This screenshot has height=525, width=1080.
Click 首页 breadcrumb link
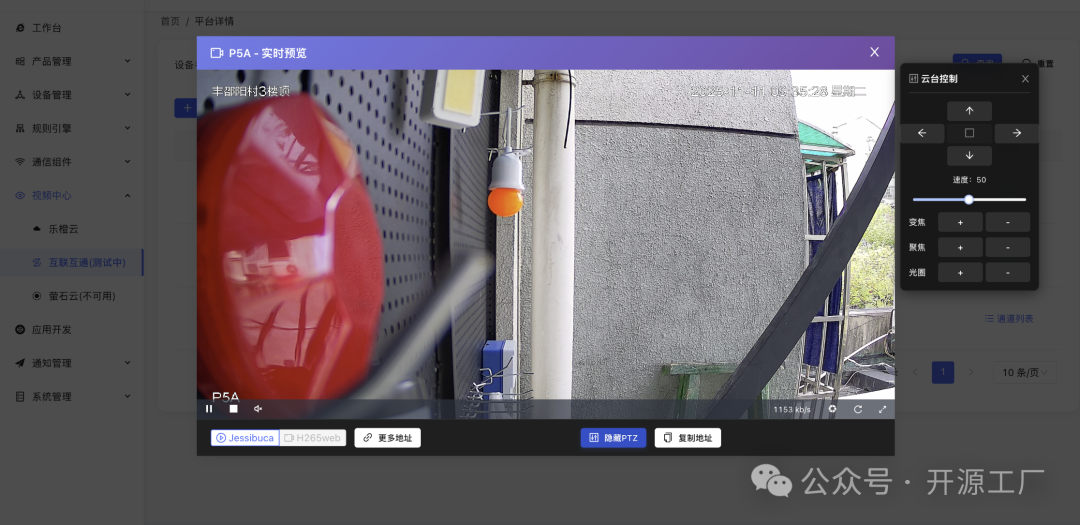coord(170,21)
